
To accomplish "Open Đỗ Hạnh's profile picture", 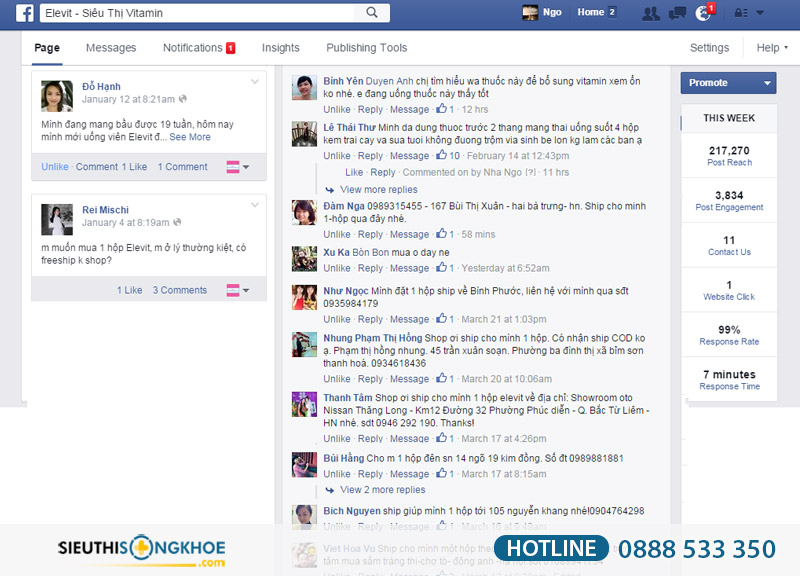I will click(57, 96).
